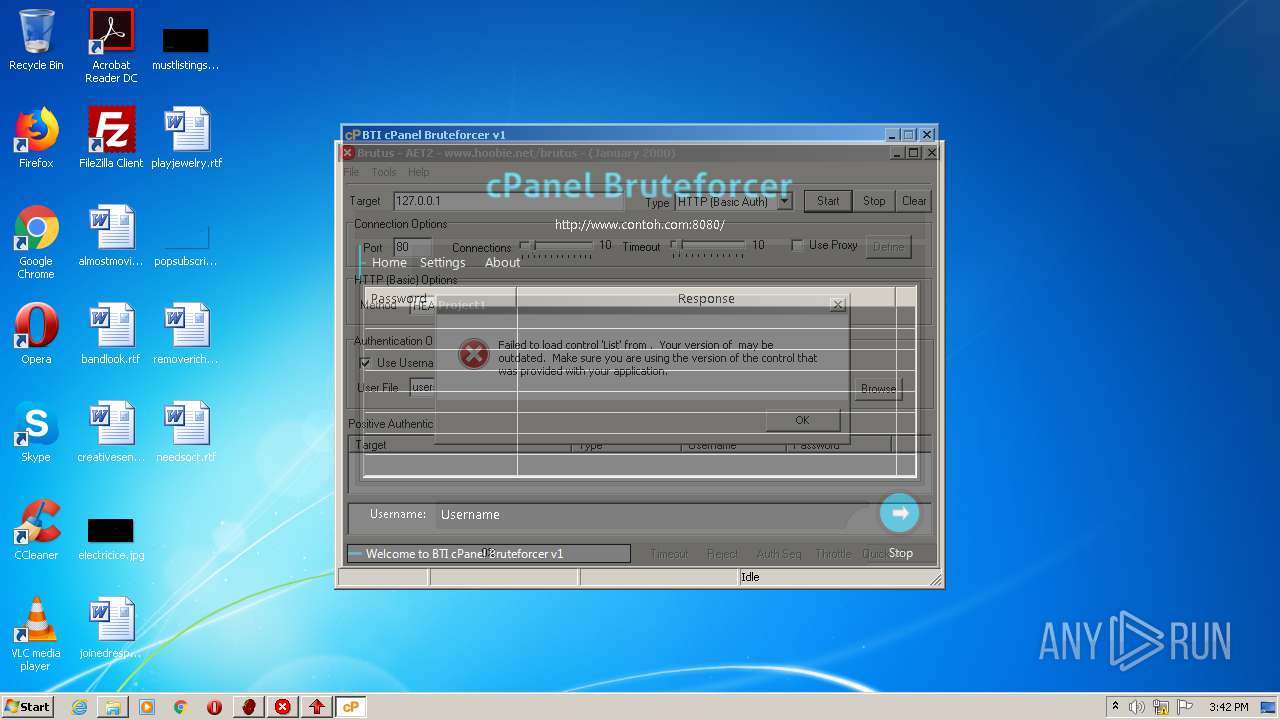
Task: Open needsoct.rtf document icon
Action: point(186,432)
